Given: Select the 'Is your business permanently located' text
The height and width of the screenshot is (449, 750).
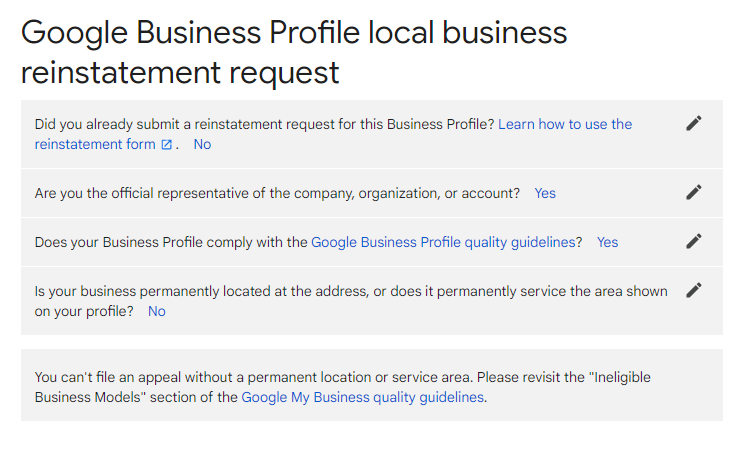Looking at the screenshot, I should [351, 301].
